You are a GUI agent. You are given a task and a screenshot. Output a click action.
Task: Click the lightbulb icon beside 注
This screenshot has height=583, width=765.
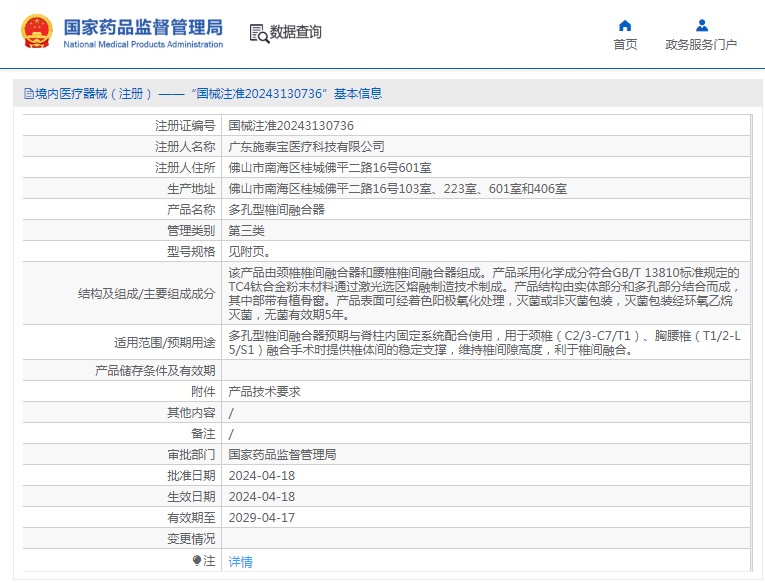(197, 561)
